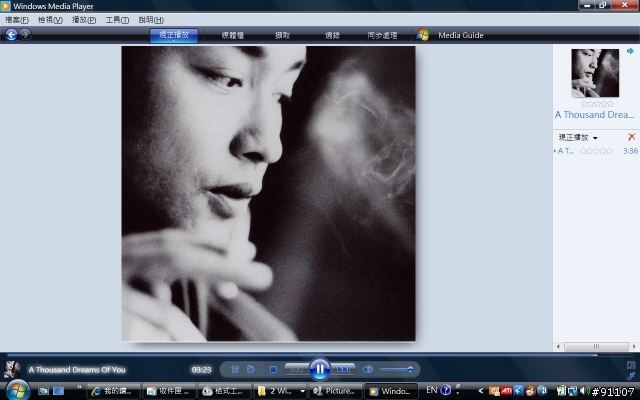Adjust the player volume slider

pyautogui.click(x=397, y=369)
